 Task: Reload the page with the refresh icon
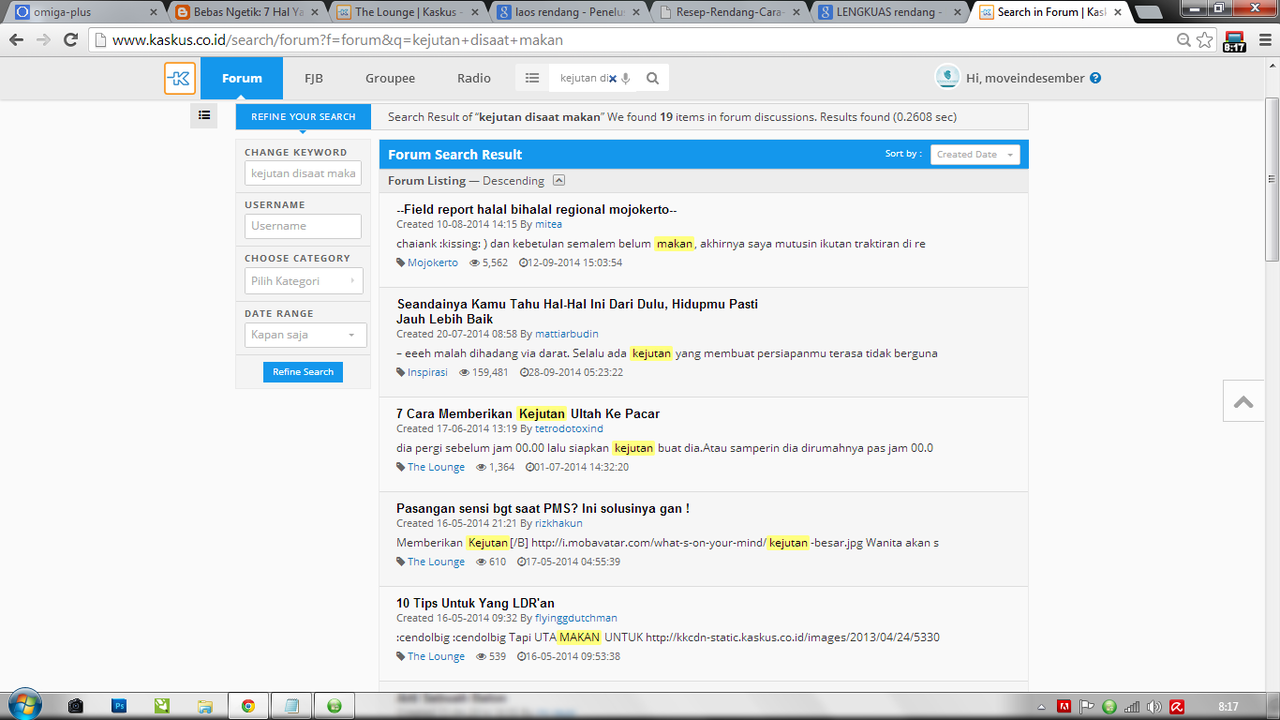pos(71,40)
